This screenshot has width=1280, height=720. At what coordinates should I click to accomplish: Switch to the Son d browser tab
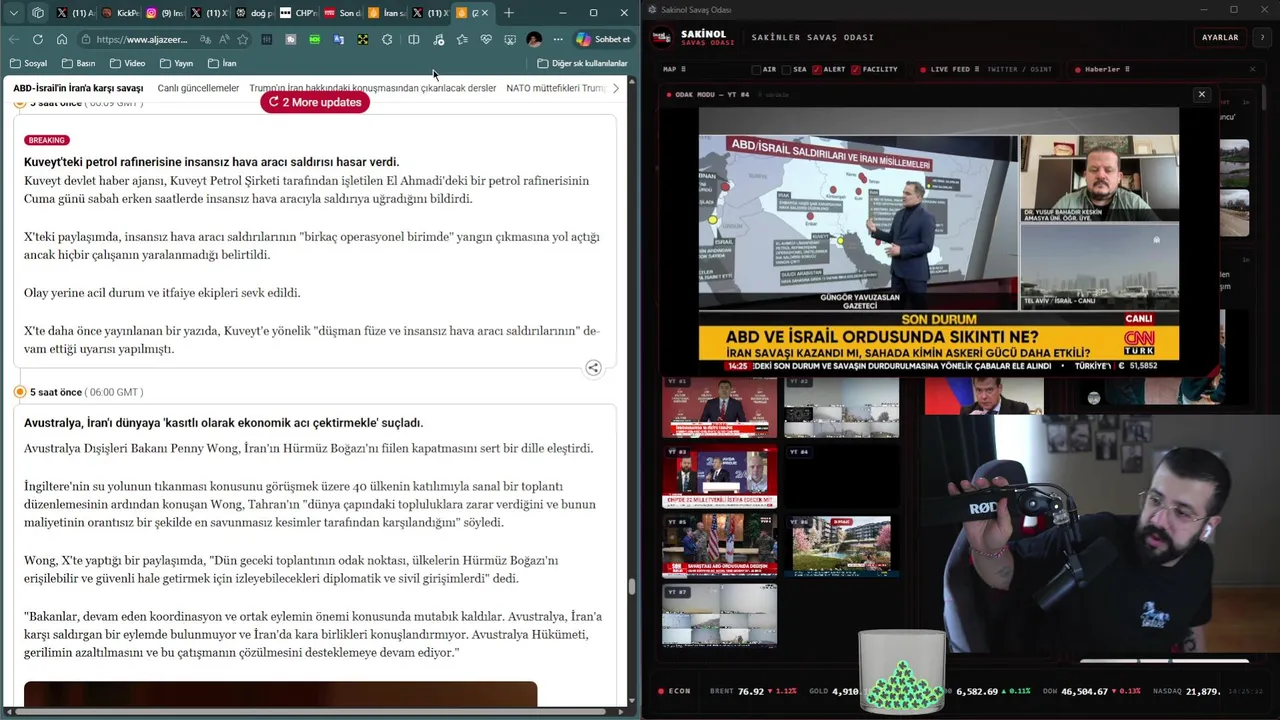pyautogui.click(x=343, y=13)
